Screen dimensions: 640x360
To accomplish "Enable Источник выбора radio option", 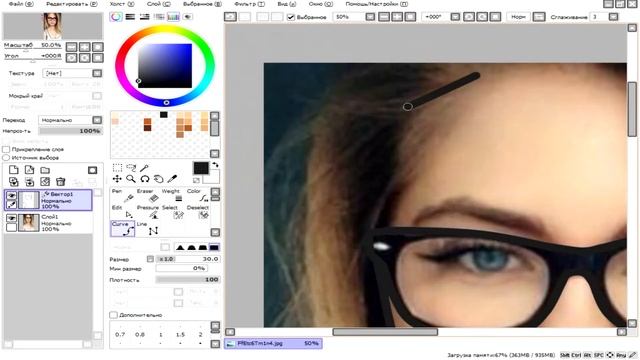I will (6, 158).
